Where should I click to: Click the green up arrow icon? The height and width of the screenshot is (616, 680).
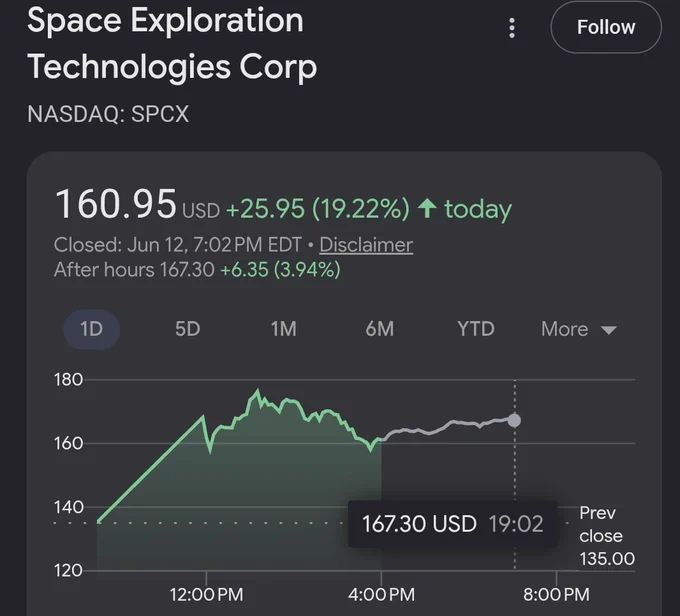pos(427,209)
